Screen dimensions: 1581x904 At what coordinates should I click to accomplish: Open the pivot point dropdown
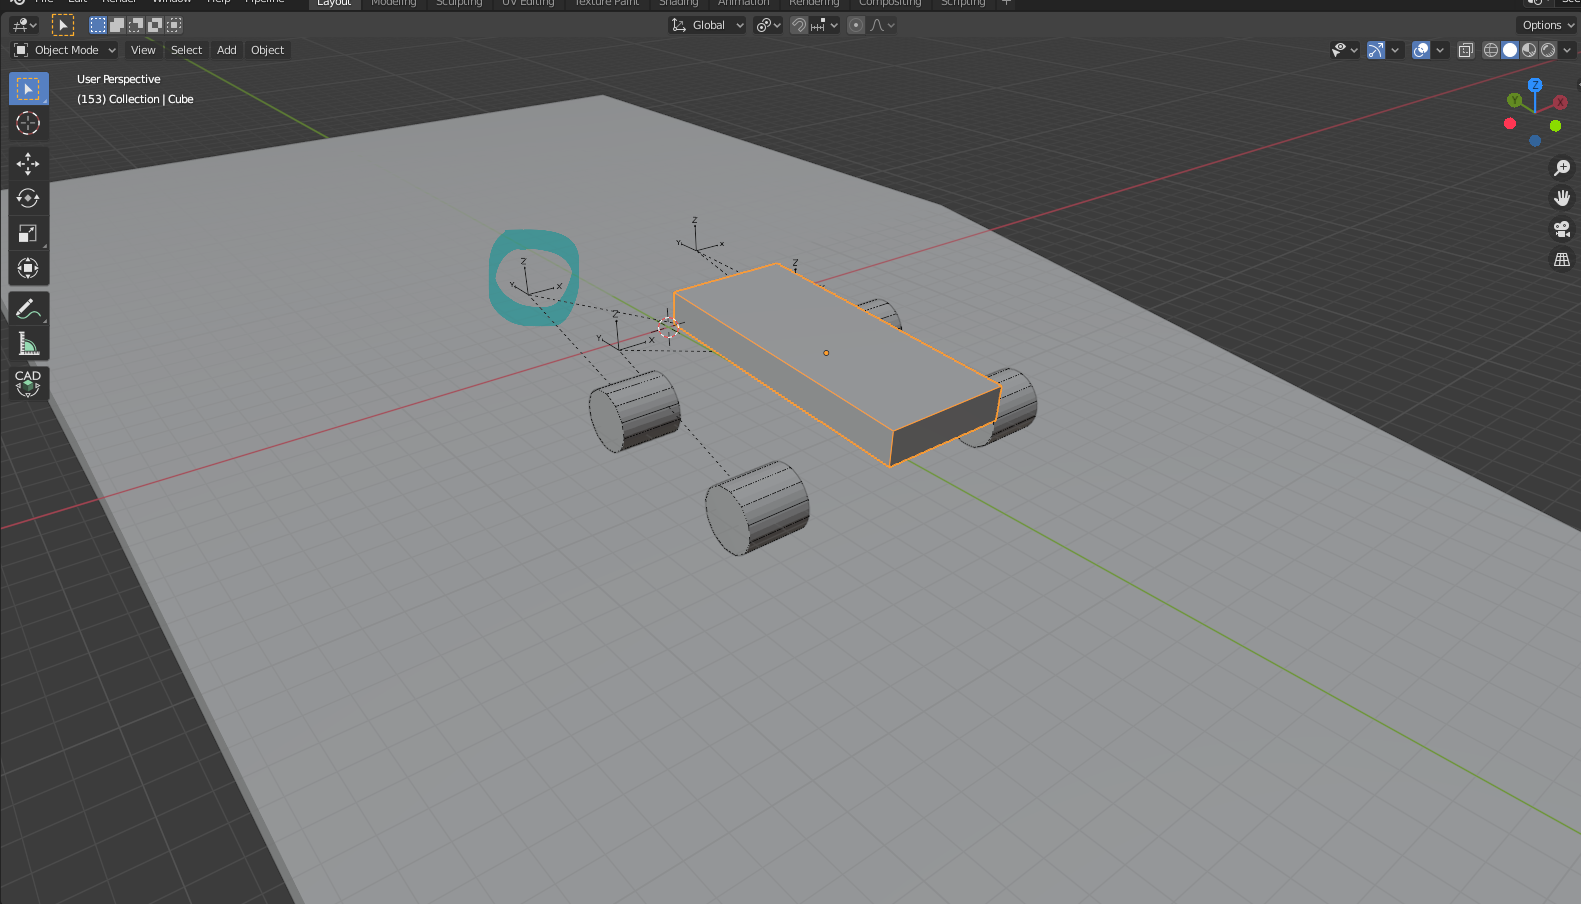(768, 25)
